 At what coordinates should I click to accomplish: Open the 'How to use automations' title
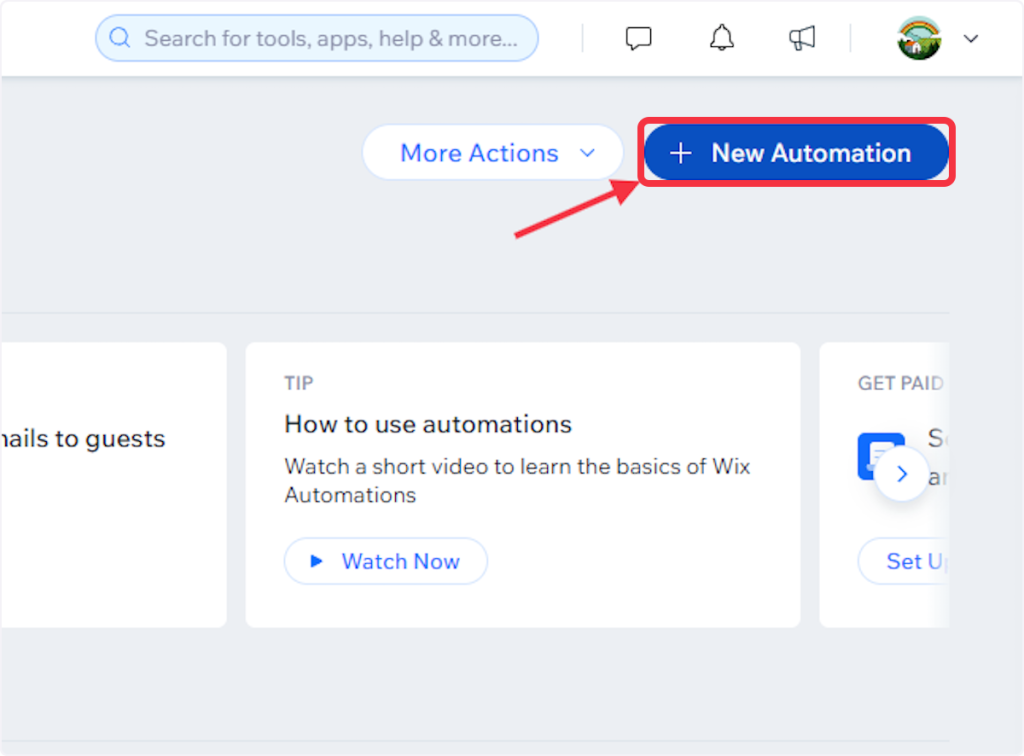point(428,424)
